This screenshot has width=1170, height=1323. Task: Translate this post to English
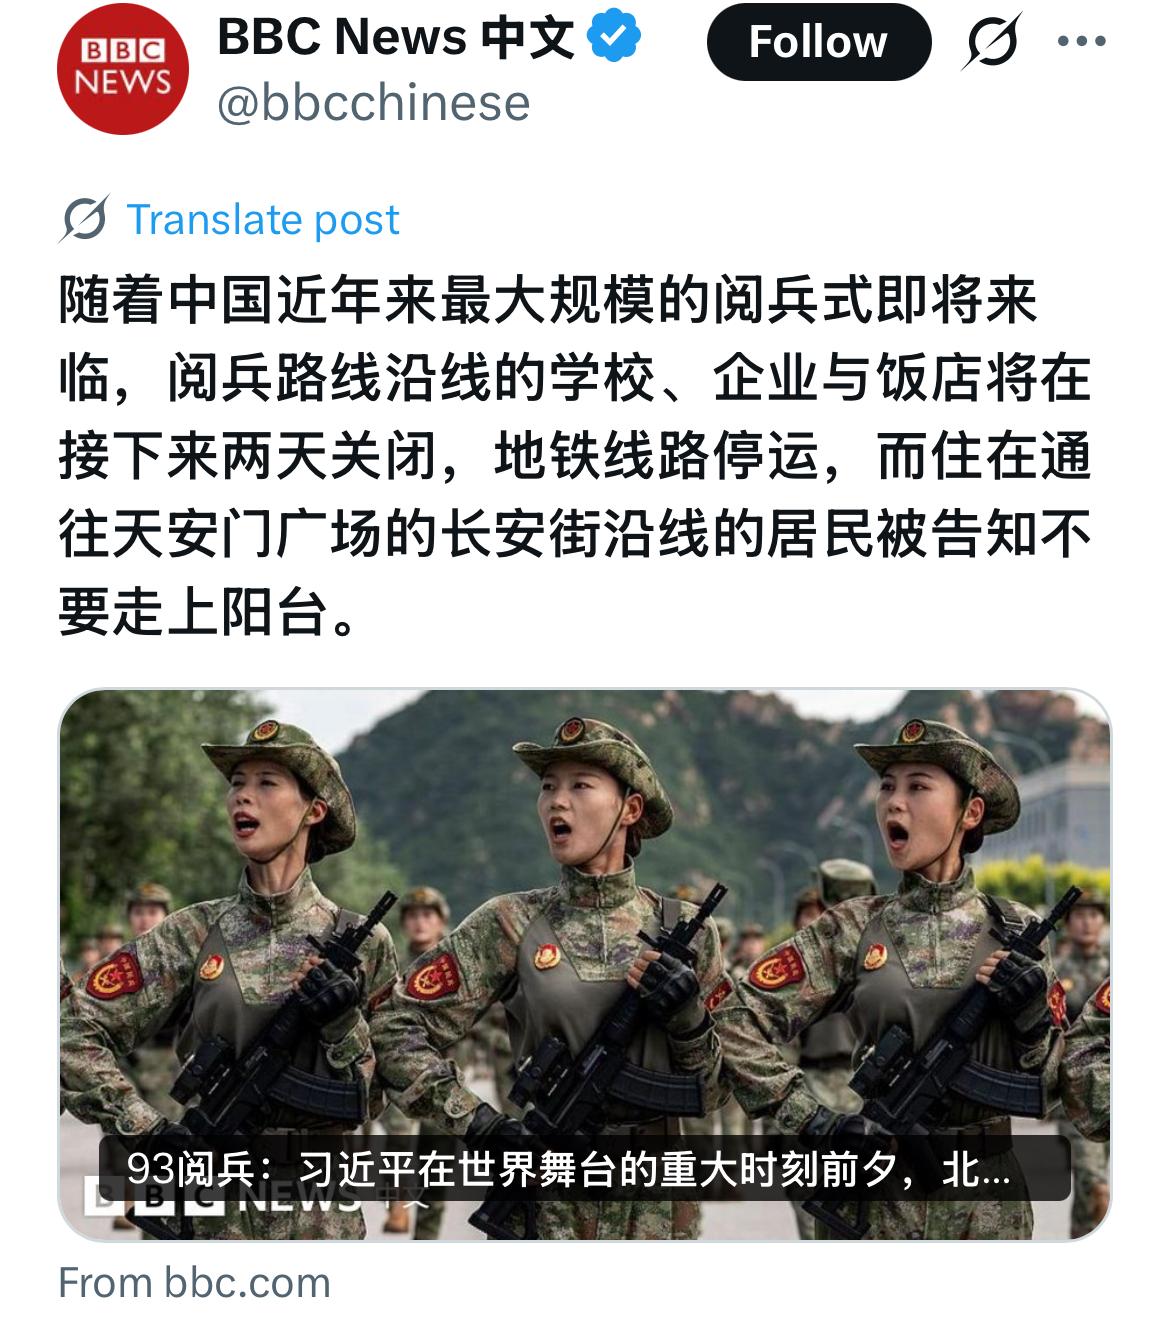click(x=263, y=219)
